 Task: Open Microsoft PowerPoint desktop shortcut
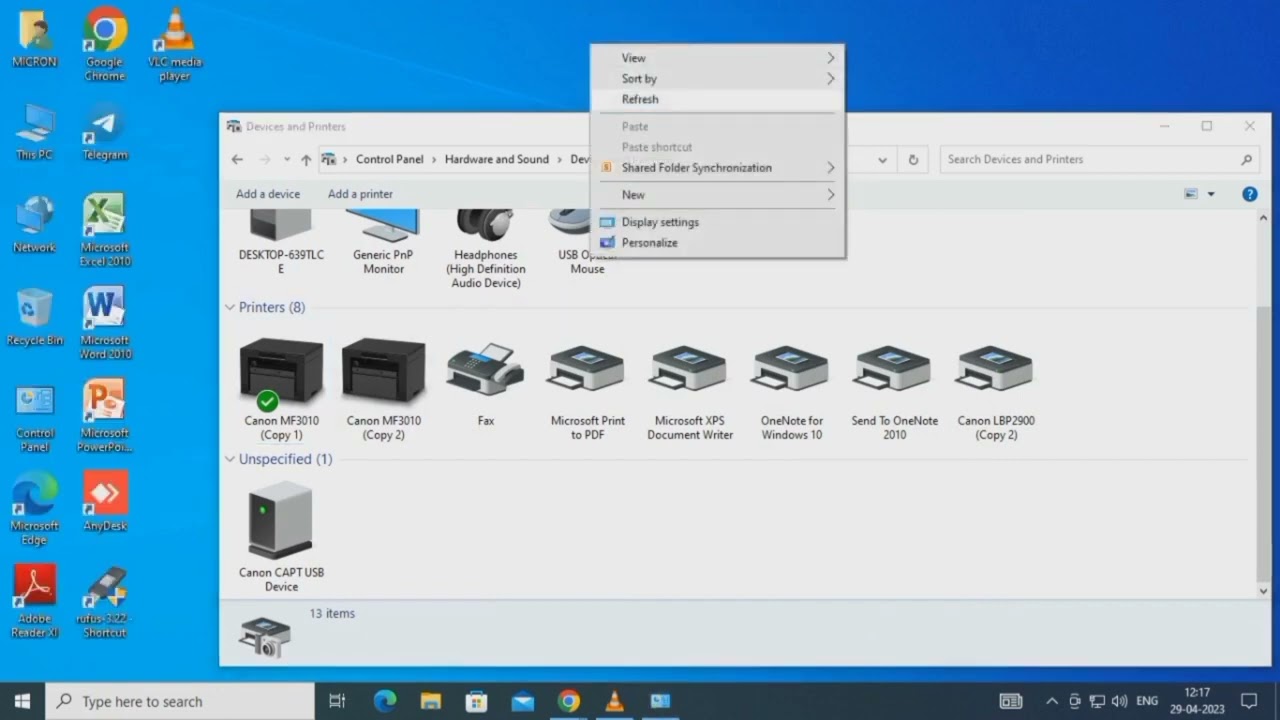(105, 416)
